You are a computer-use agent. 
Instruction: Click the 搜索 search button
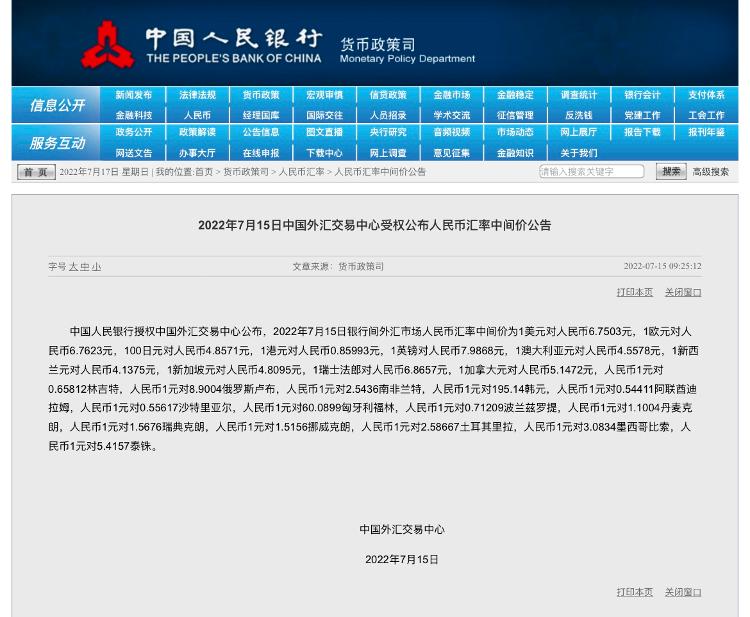[671, 171]
